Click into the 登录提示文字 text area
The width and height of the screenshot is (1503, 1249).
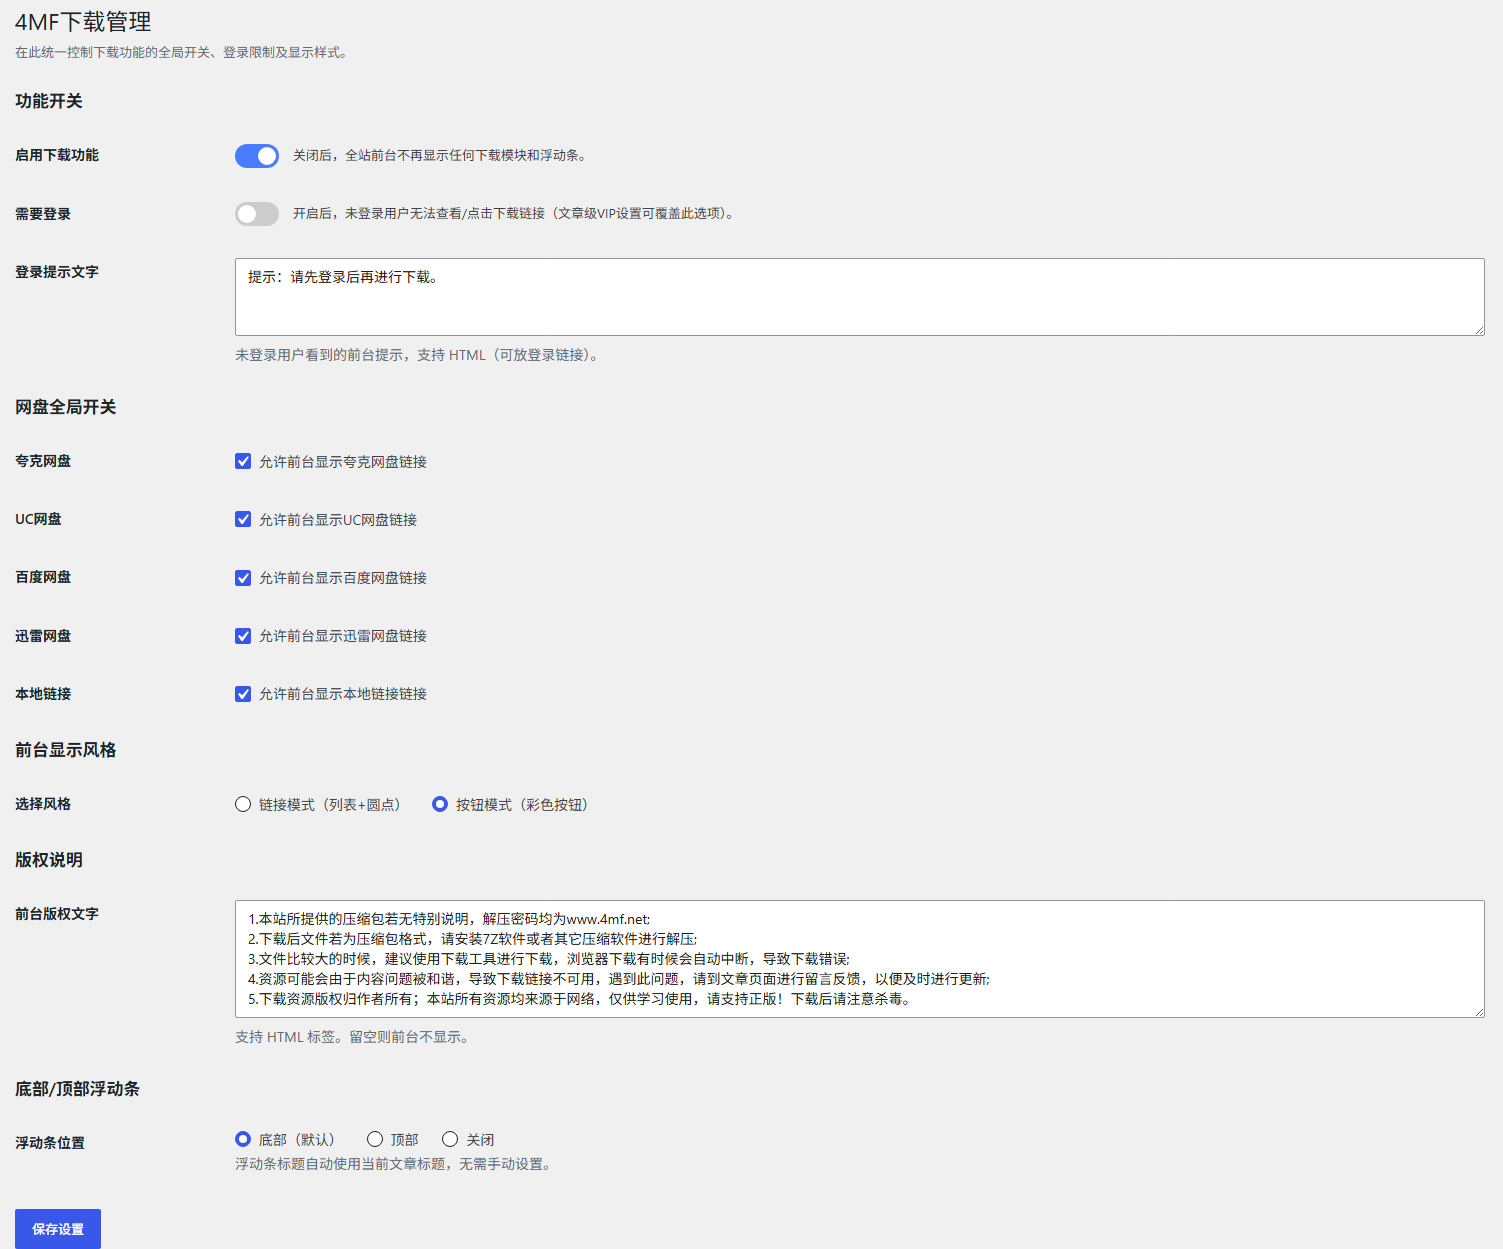tap(859, 297)
